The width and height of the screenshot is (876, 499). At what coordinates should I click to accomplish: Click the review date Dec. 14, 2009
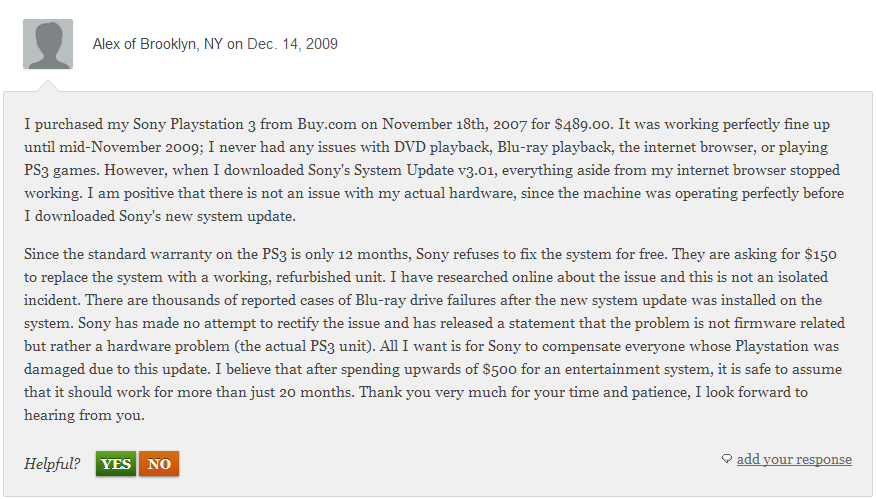(292, 44)
